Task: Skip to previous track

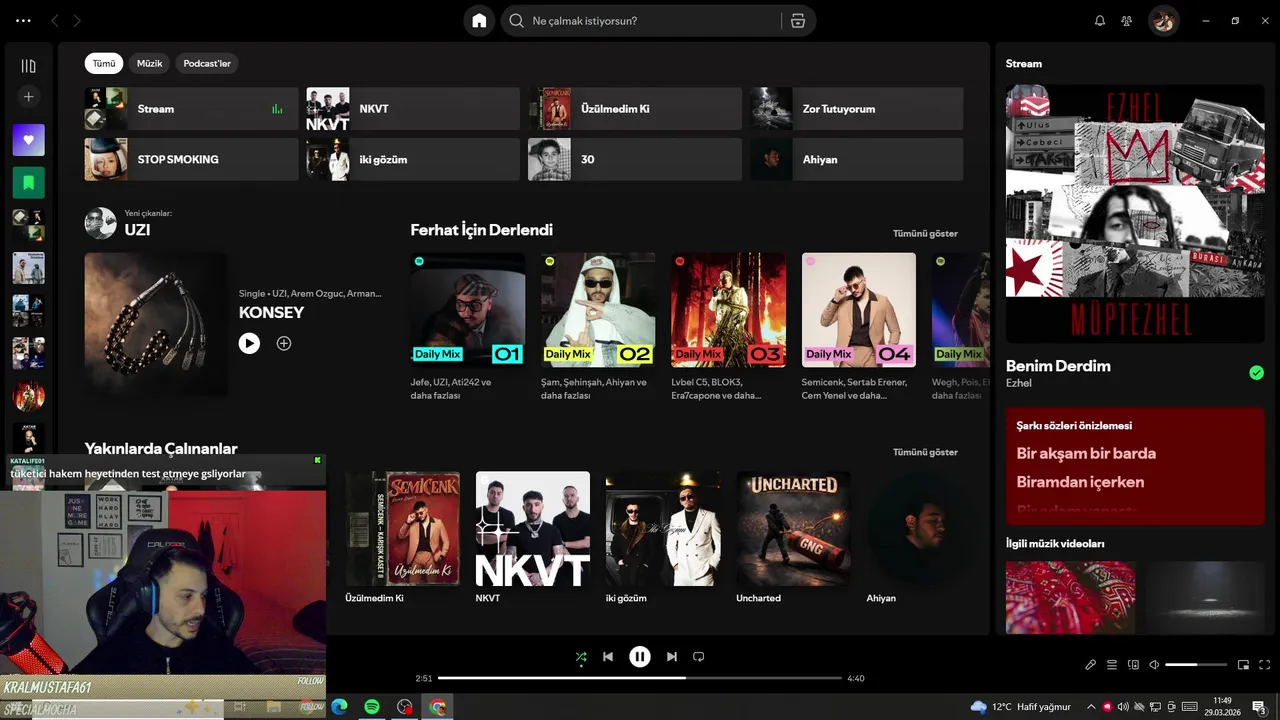Action: tap(608, 657)
